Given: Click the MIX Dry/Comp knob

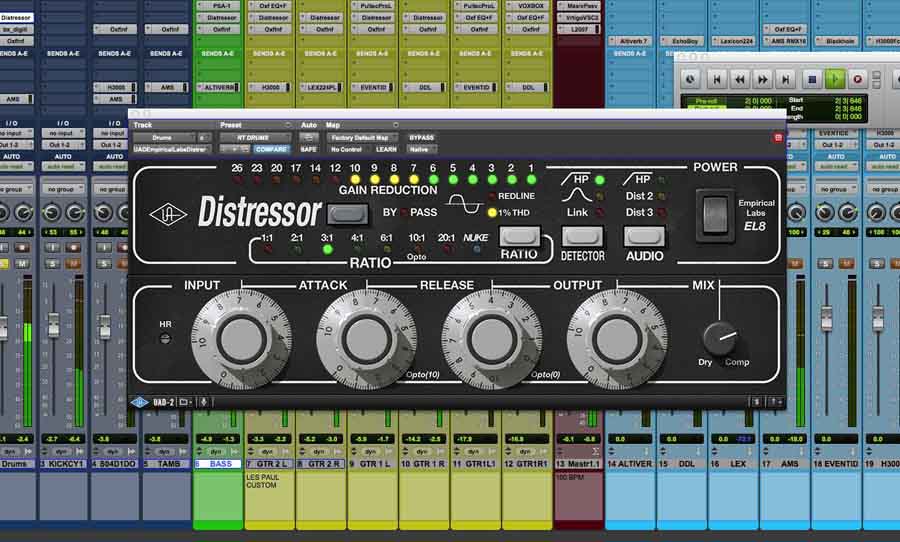Looking at the screenshot, I should point(721,338).
